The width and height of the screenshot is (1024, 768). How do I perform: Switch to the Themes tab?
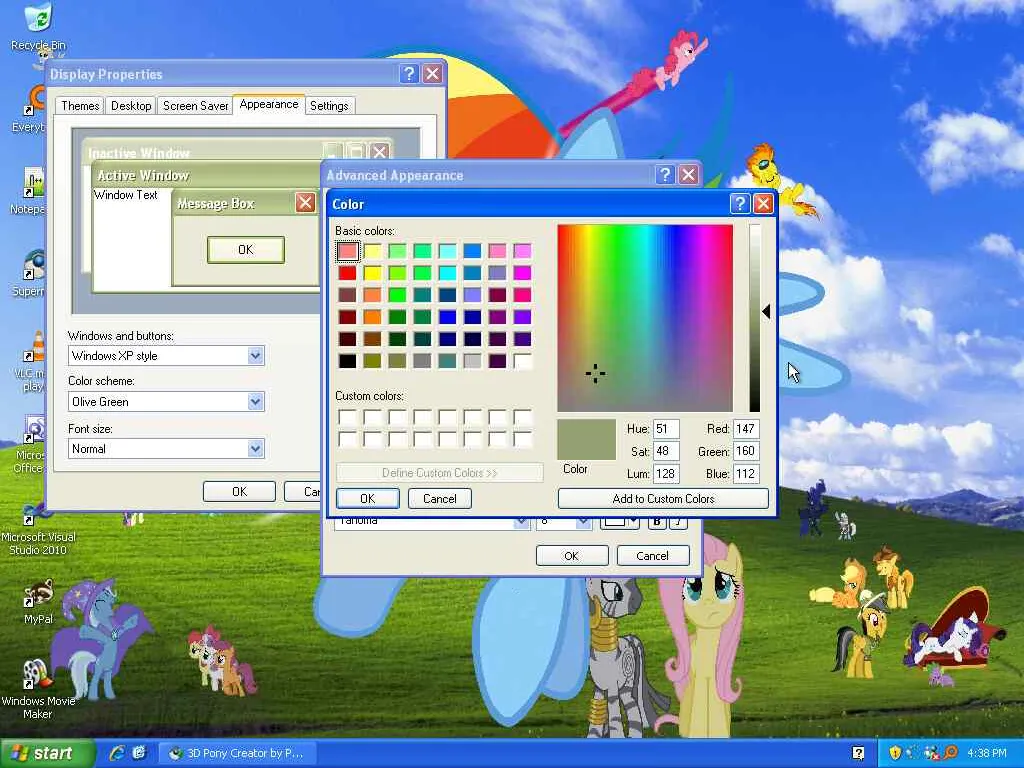click(x=80, y=106)
